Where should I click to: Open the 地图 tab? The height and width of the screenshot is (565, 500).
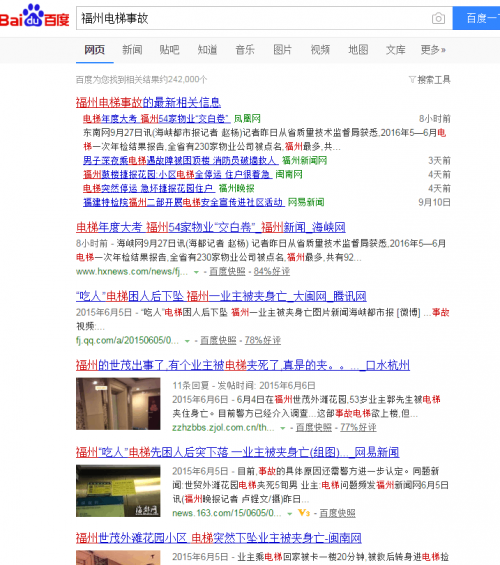coord(358,50)
